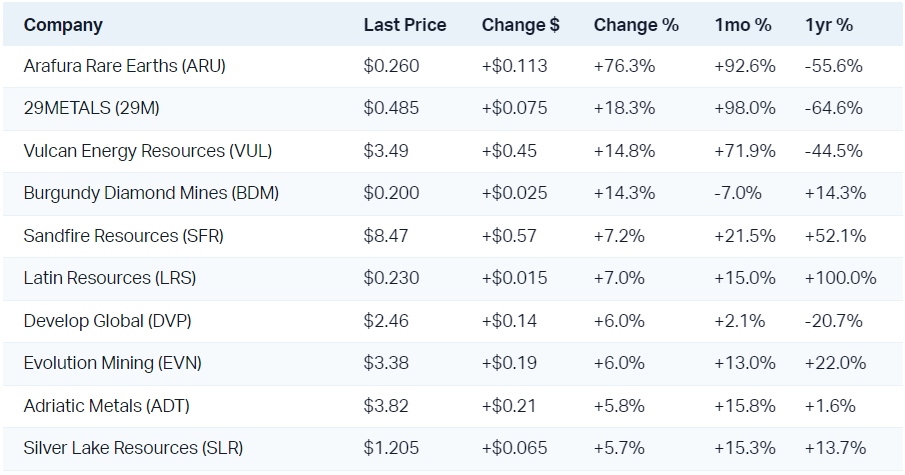
Task: Select Vulcan Energy Resources (VUL)
Action: (148, 151)
